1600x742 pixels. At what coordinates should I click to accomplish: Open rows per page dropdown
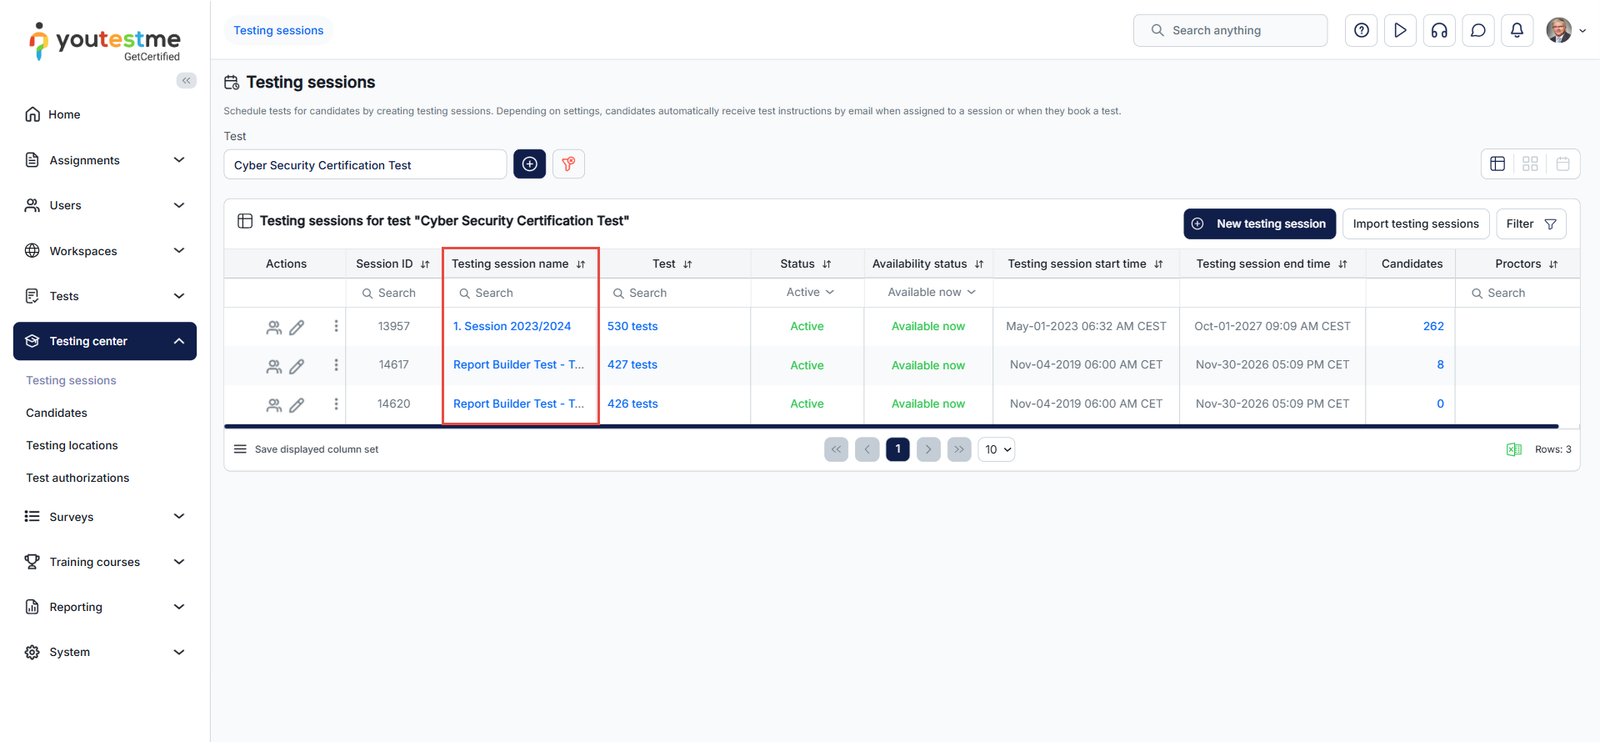997,449
